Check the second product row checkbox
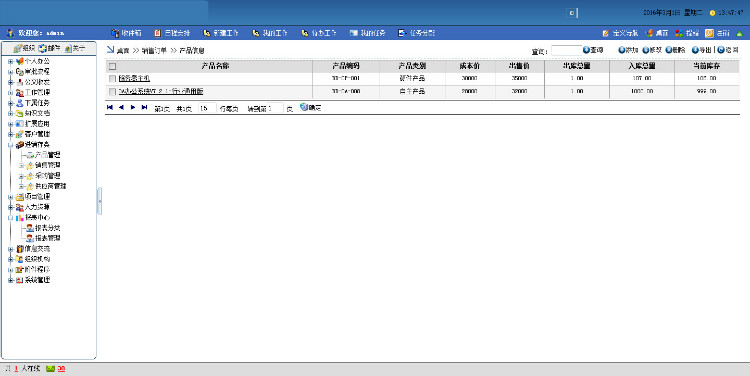This screenshot has height=376, width=750. point(112,91)
